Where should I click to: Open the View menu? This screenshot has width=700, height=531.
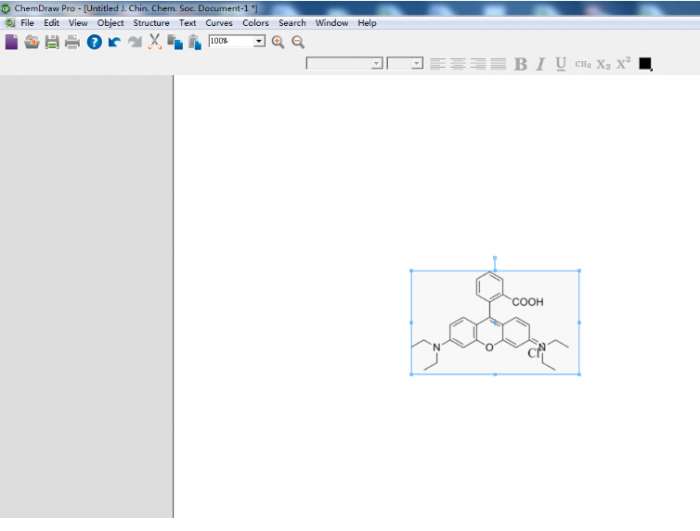point(78,23)
